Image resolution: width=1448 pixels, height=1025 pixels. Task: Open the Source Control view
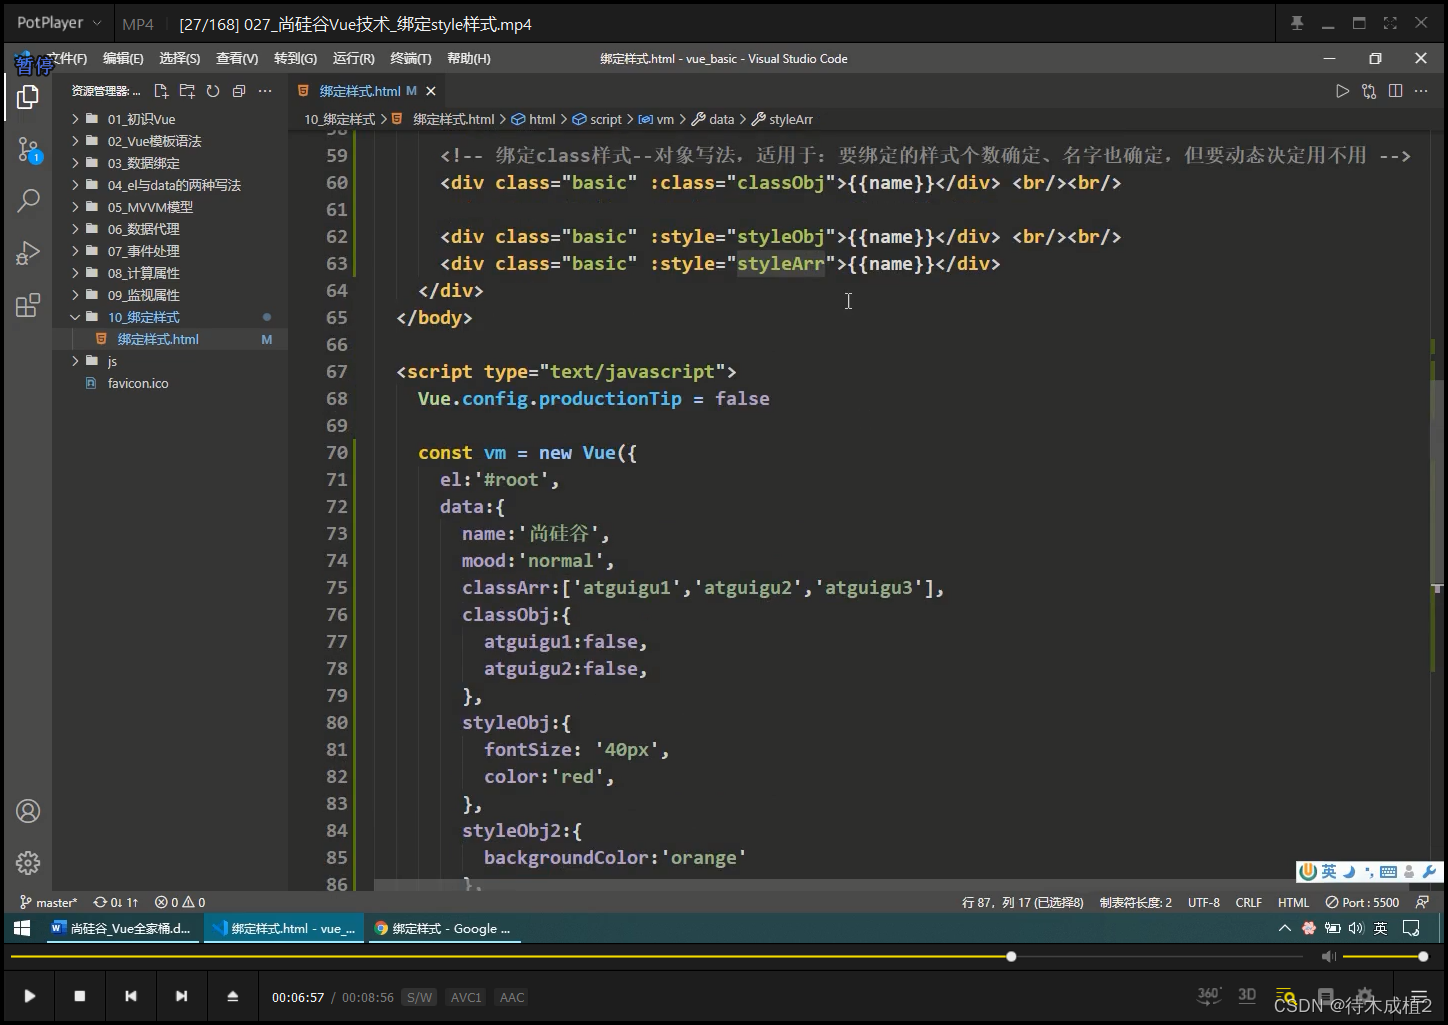coord(28,150)
